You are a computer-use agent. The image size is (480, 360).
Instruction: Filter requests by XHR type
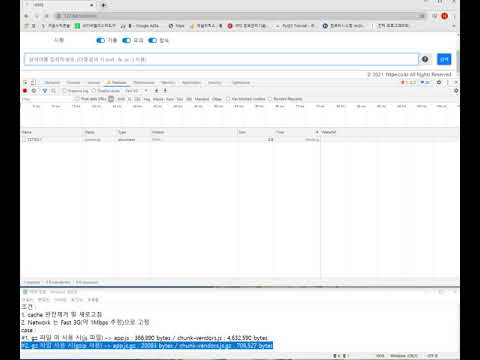click(x=121, y=99)
